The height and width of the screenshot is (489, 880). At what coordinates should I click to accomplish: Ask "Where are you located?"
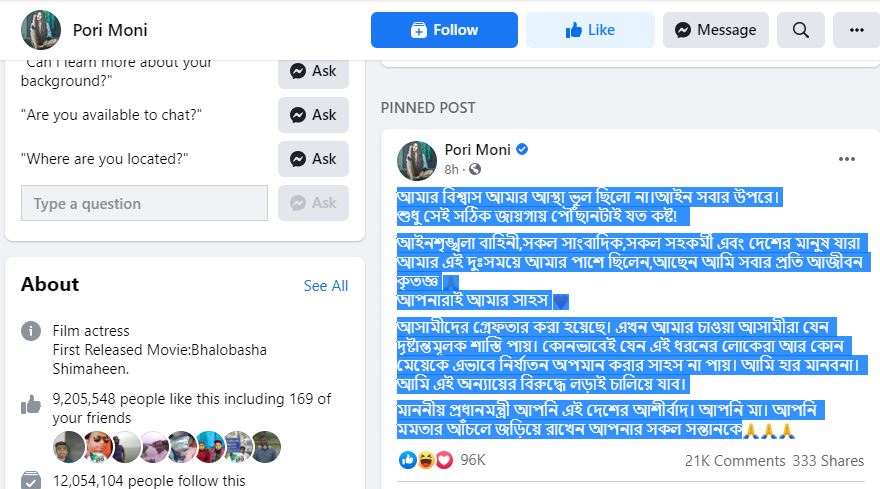point(313,159)
